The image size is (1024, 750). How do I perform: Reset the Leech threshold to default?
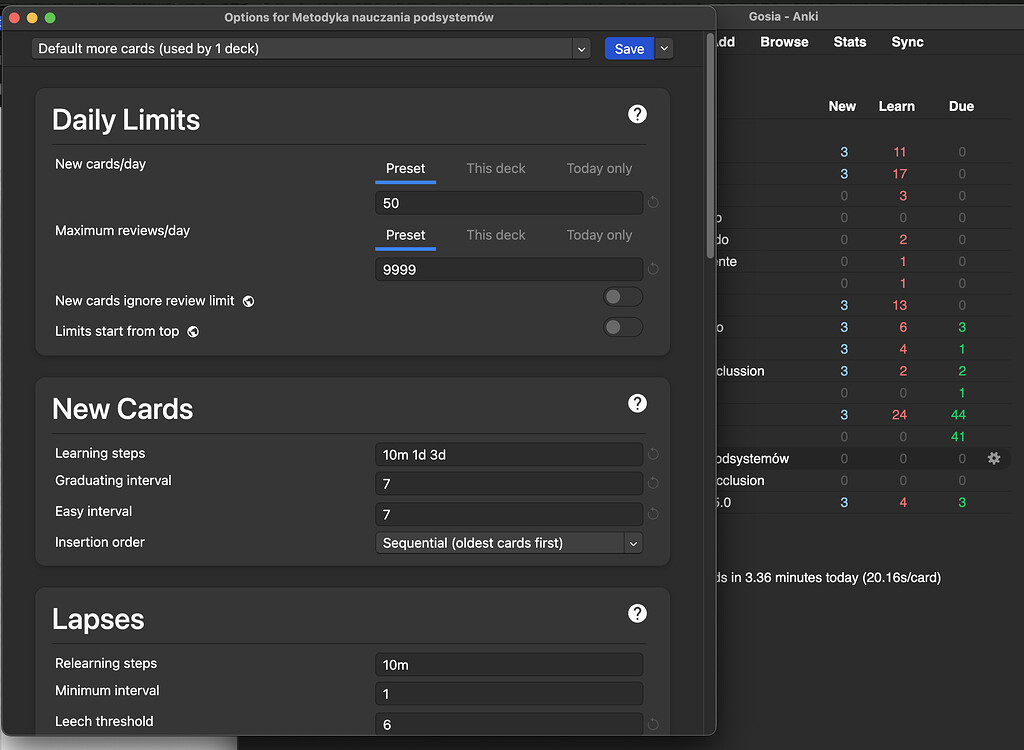coord(653,724)
